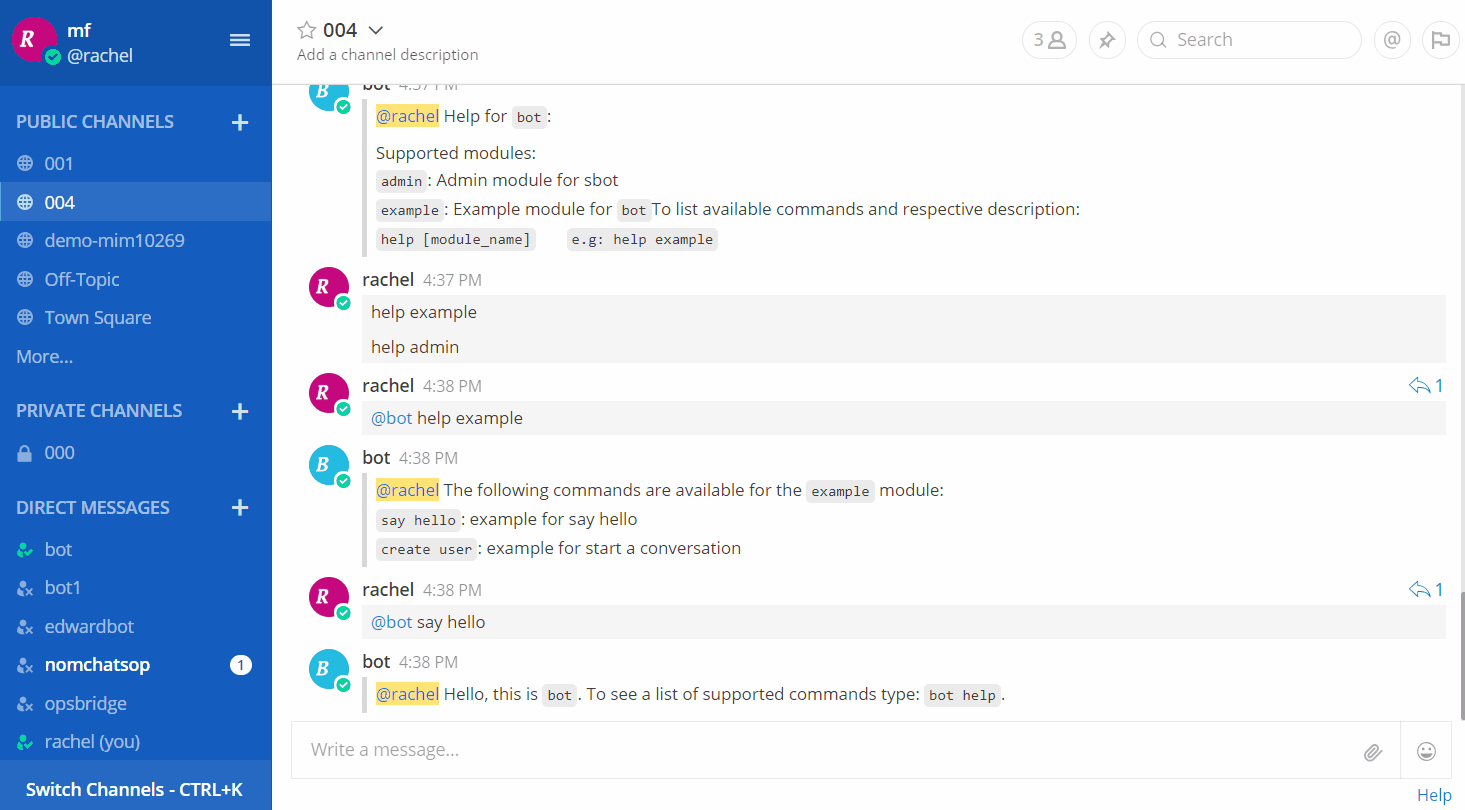
Task: Click 'say hello' code text
Action: pos(419,520)
